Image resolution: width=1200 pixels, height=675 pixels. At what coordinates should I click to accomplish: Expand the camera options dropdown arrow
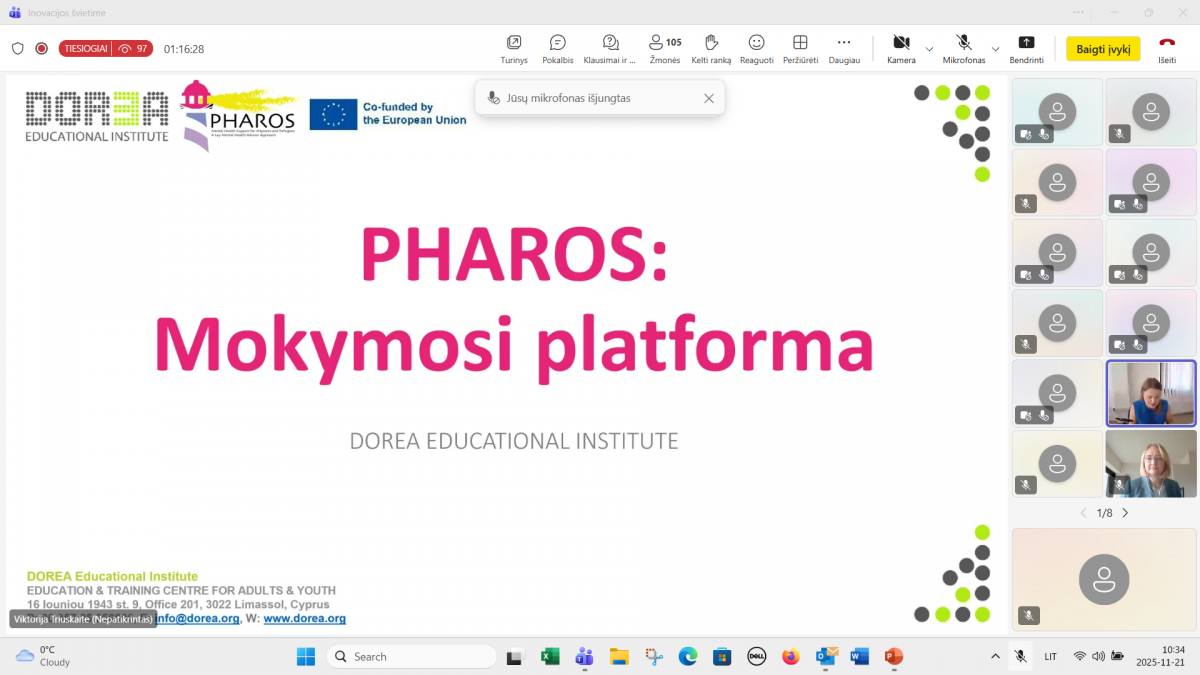pyautogui.click(x=929, y=48)
